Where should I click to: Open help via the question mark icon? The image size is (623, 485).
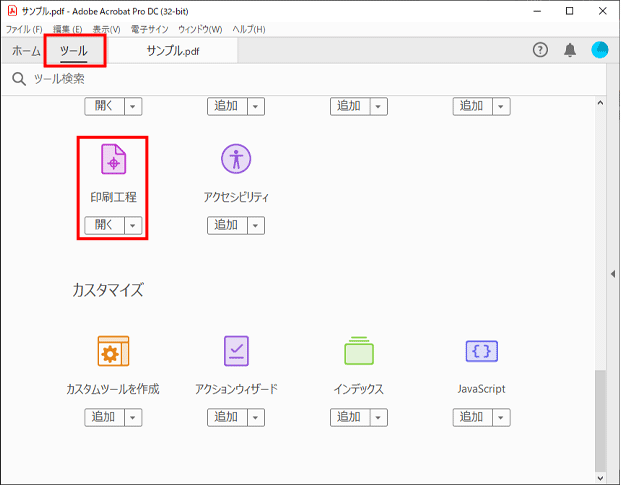click(x=540, y=50)
